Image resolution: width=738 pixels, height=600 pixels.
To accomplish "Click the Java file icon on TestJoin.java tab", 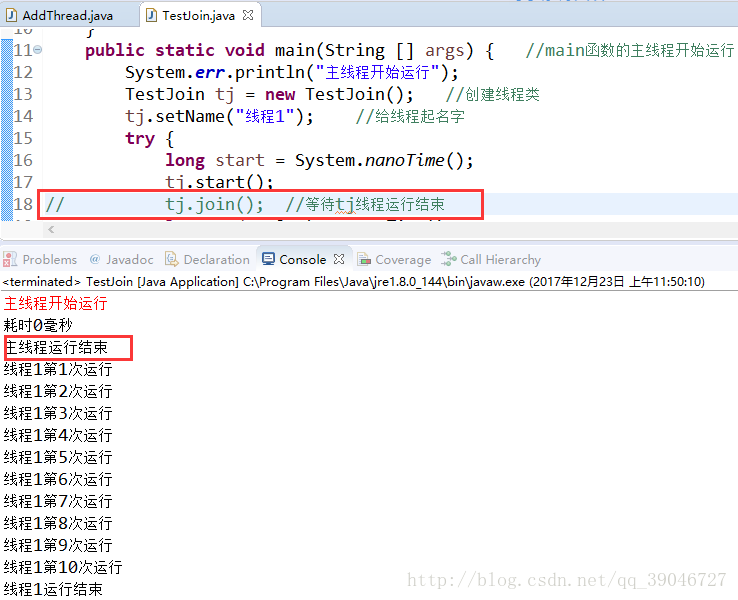I will click(151, 16).
